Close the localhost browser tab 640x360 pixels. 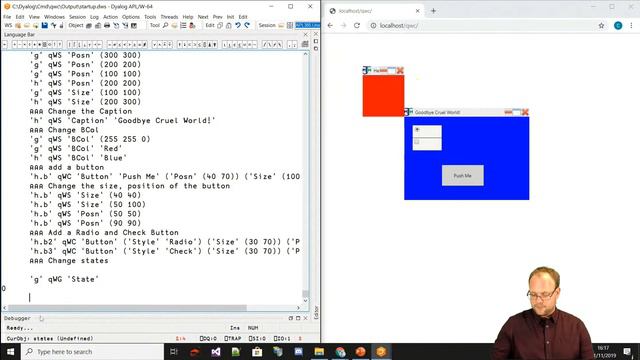418,11
